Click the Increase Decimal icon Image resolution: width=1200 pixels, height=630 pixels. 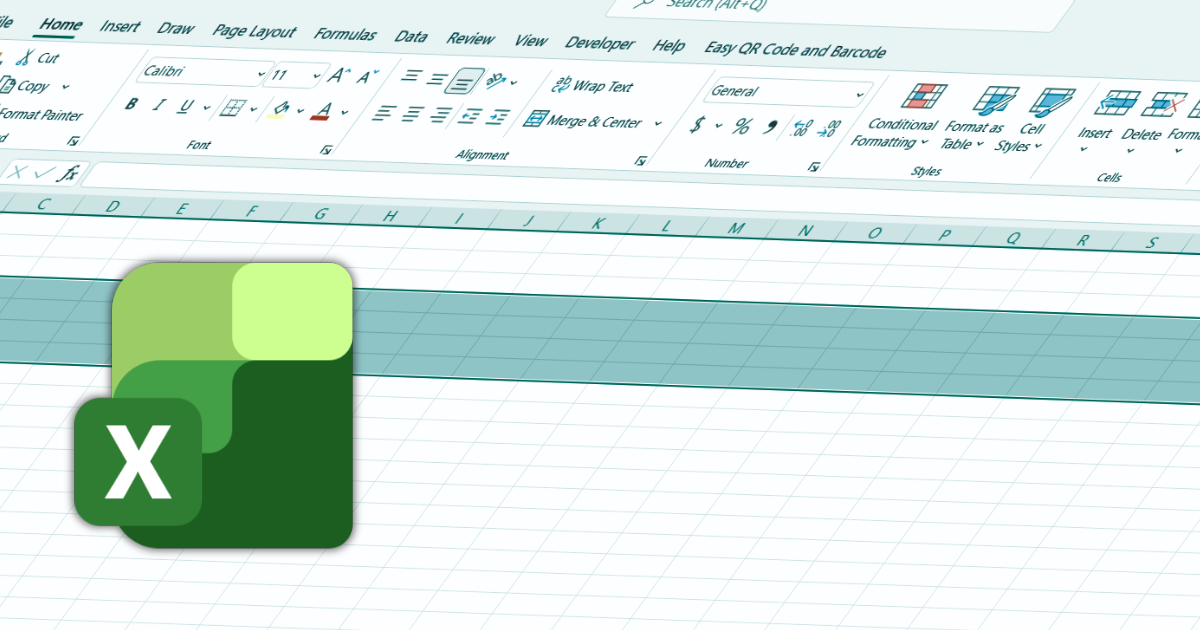click(801, 129)
